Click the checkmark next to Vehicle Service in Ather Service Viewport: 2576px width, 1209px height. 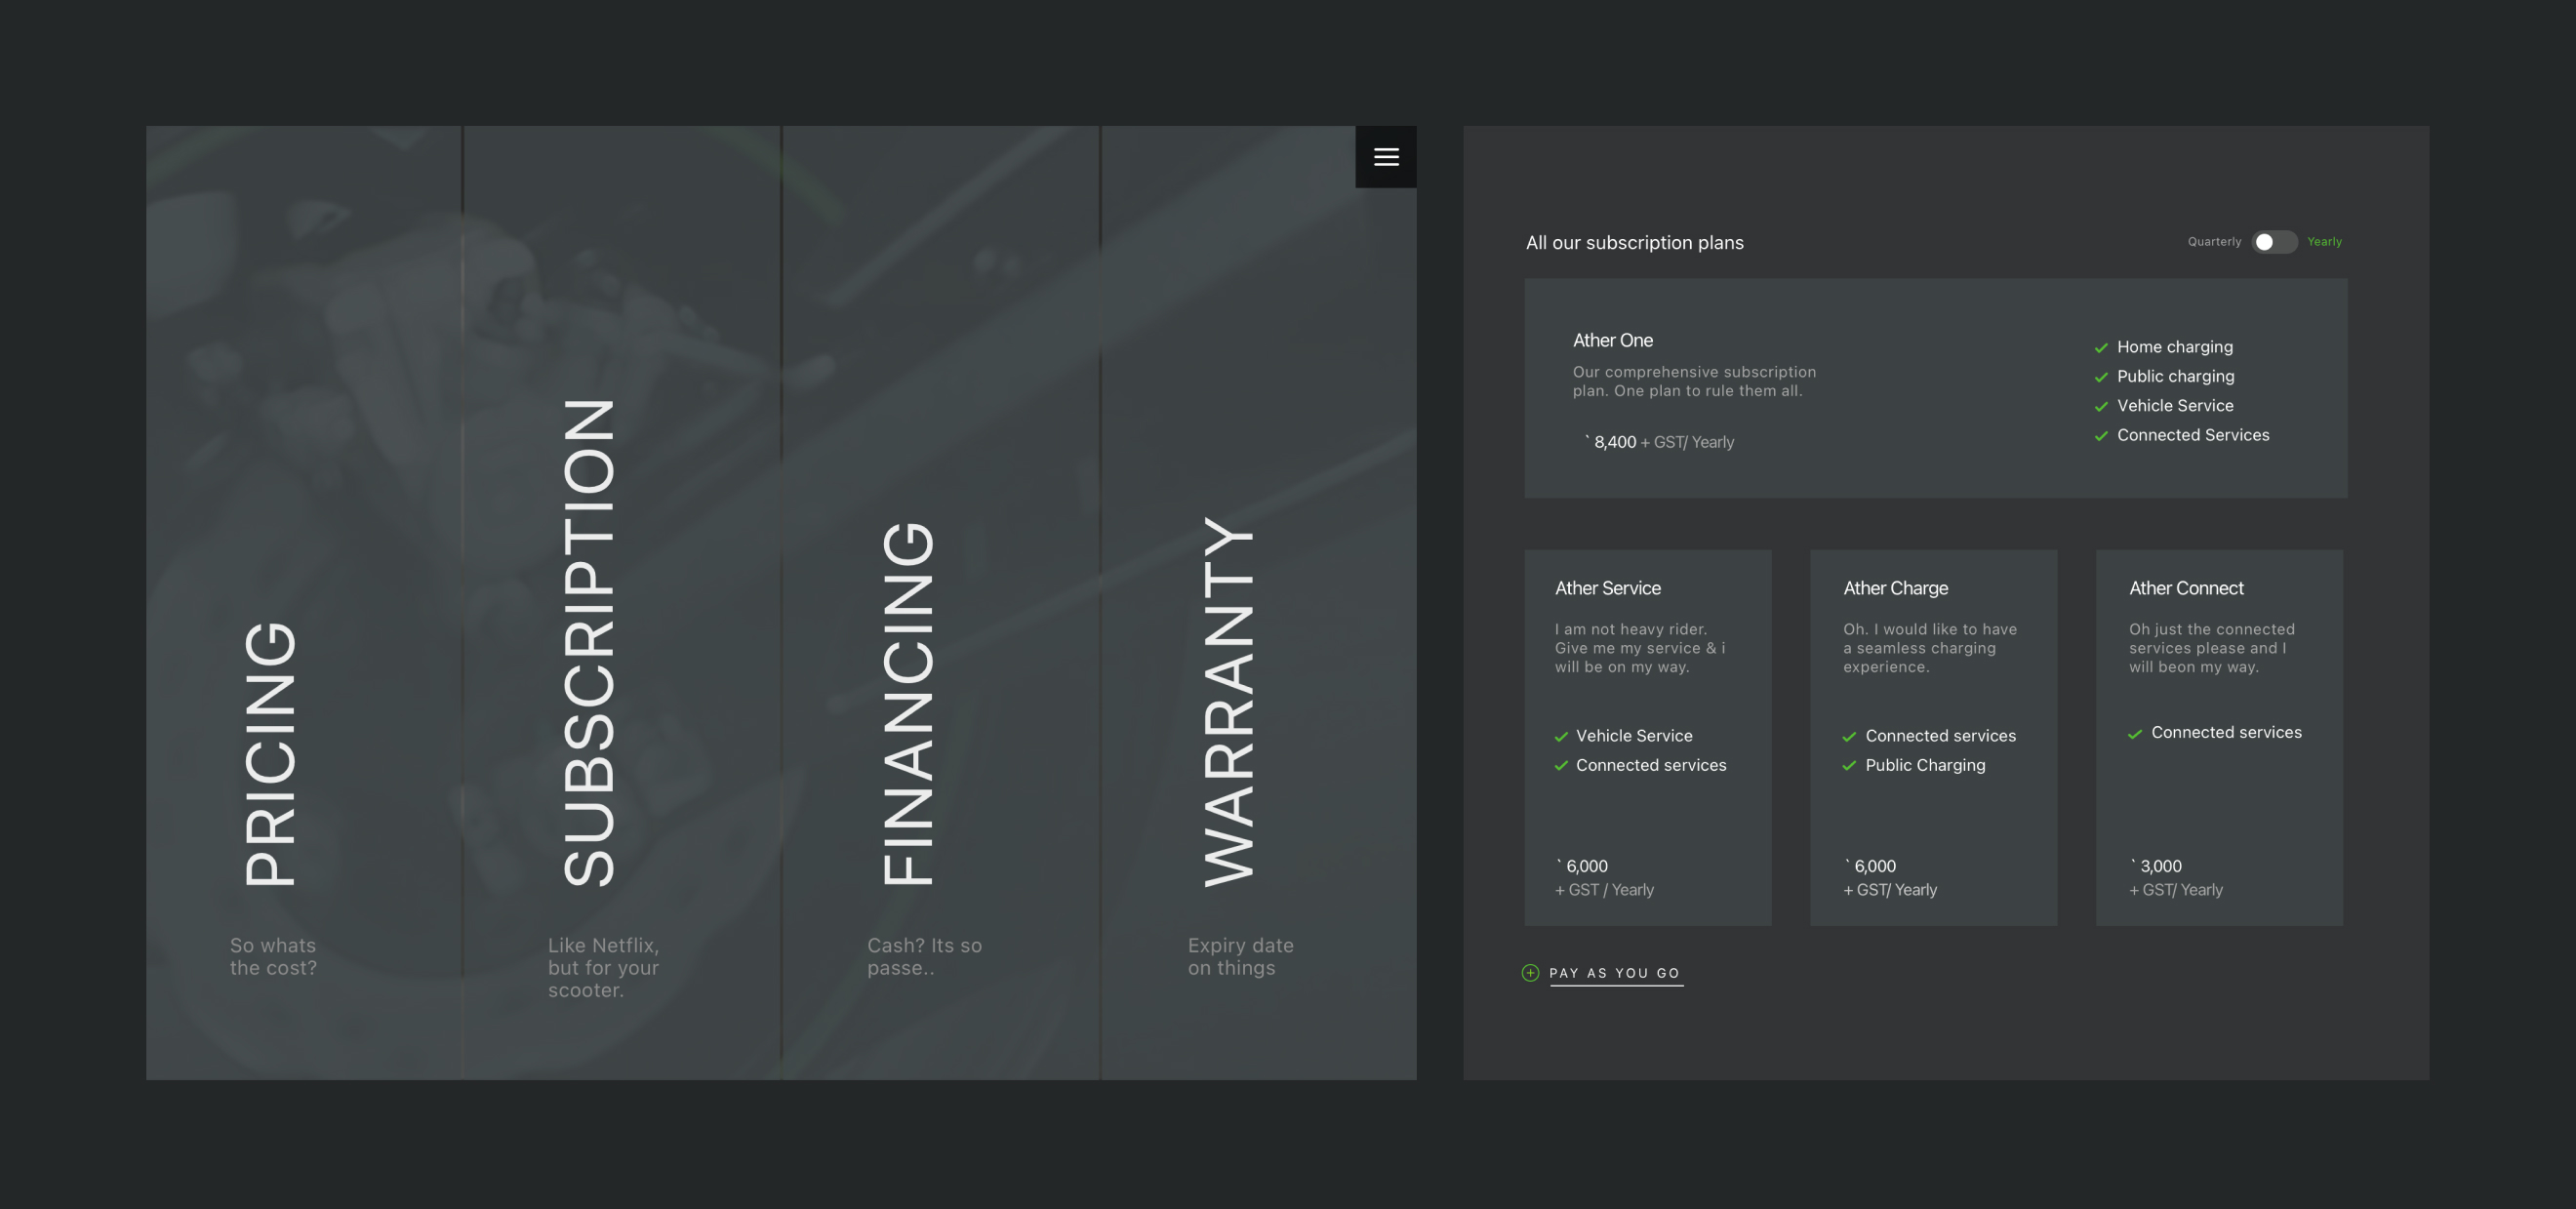pyautogui.click(x=1560, y=737)
